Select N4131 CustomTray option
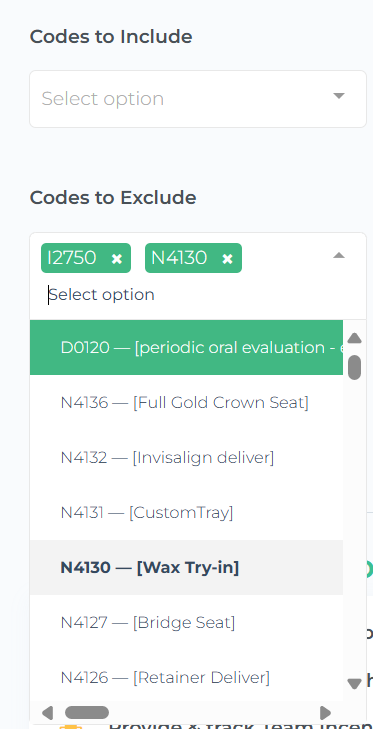 coord(186,512)
